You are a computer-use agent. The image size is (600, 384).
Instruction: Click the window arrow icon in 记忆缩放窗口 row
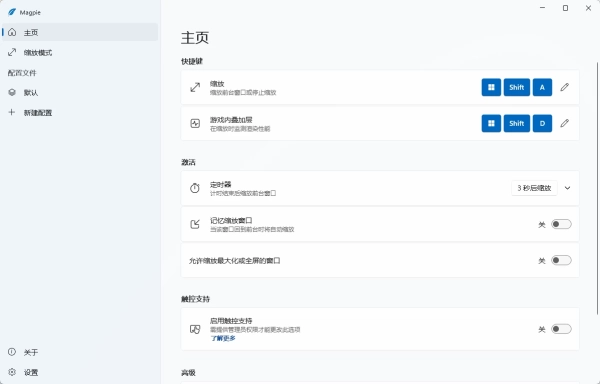pyautogui.click(x=195, y=224)
